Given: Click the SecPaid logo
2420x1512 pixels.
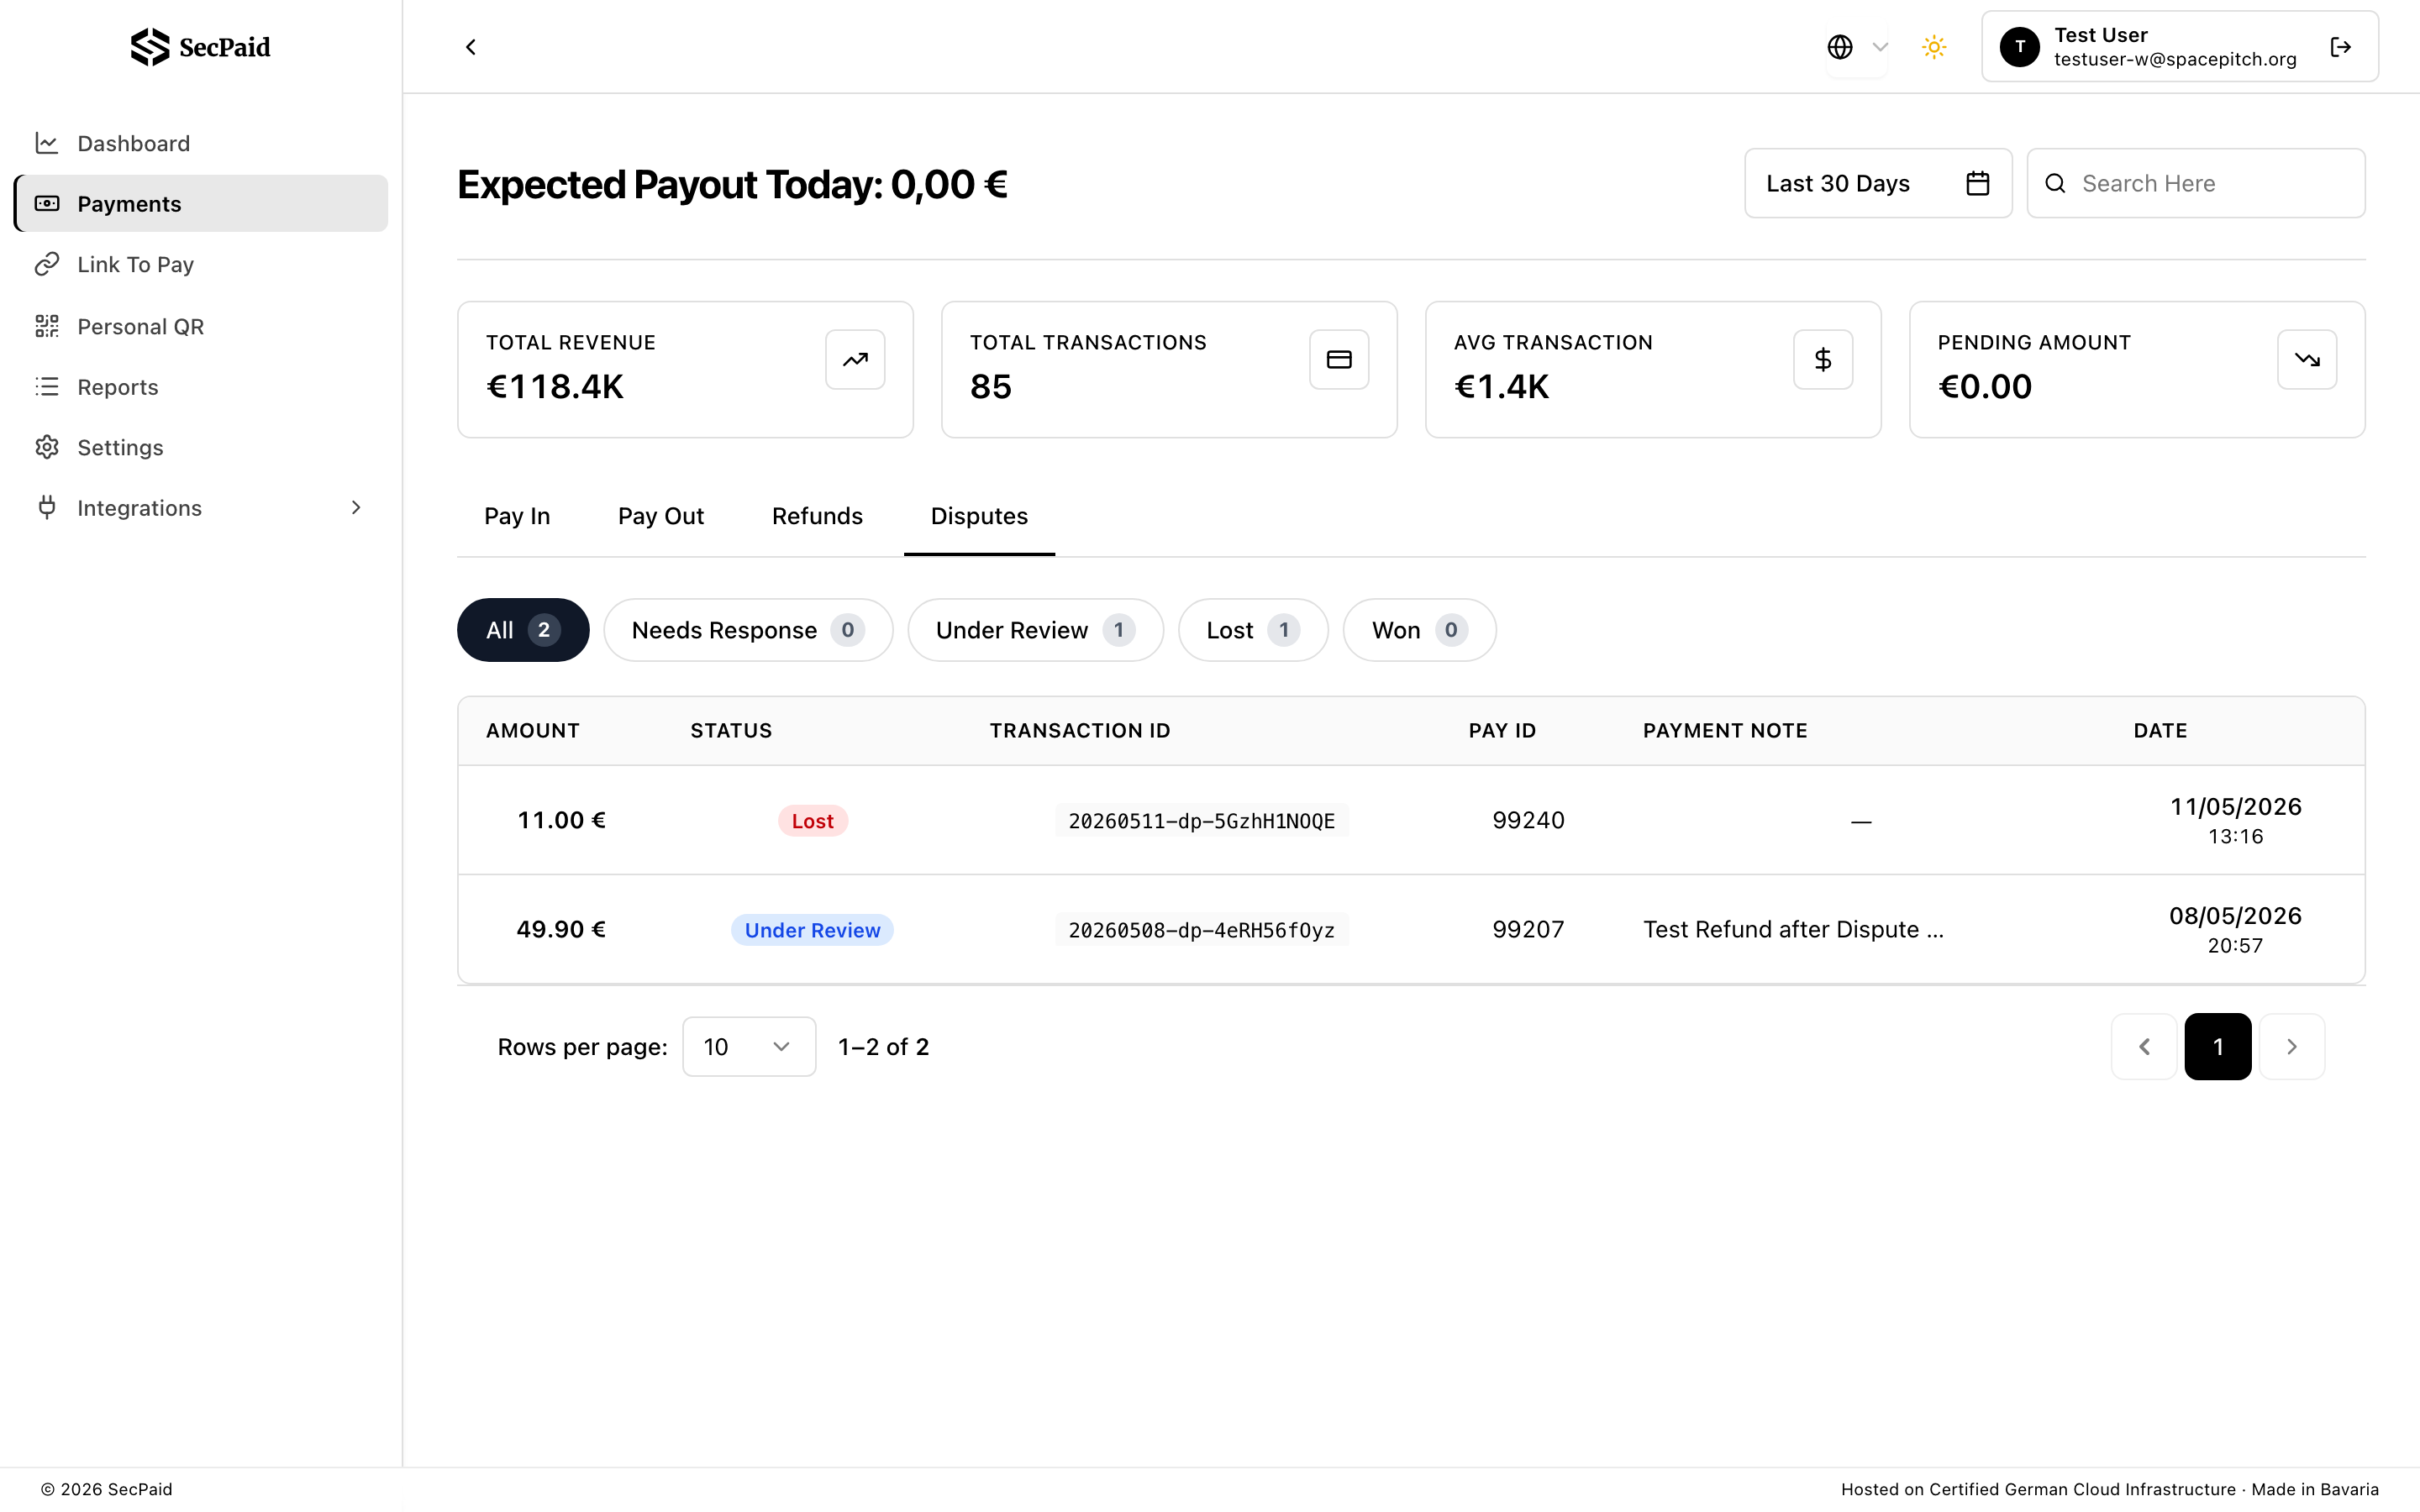Looking at the screenshot, I should tap(200, 47).
